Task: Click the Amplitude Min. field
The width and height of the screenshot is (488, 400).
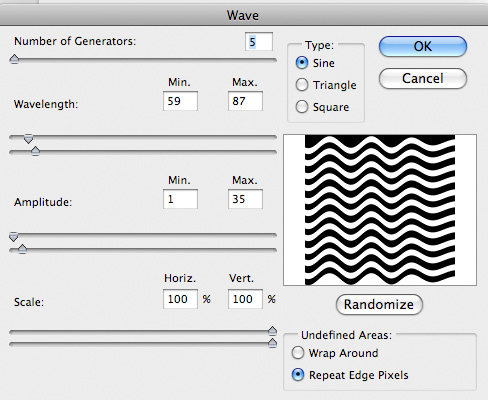Action: tap(180, 199)
